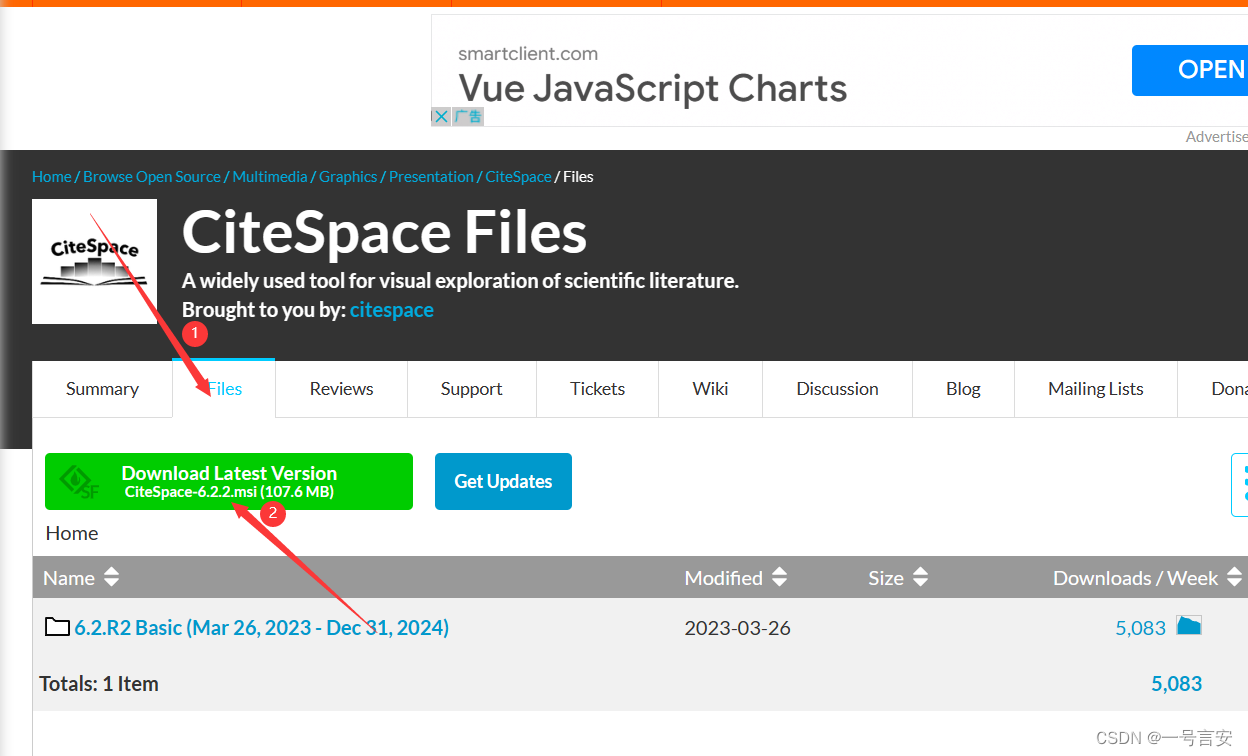Open the Mailing Lists tab

[x=1096, y=389]
